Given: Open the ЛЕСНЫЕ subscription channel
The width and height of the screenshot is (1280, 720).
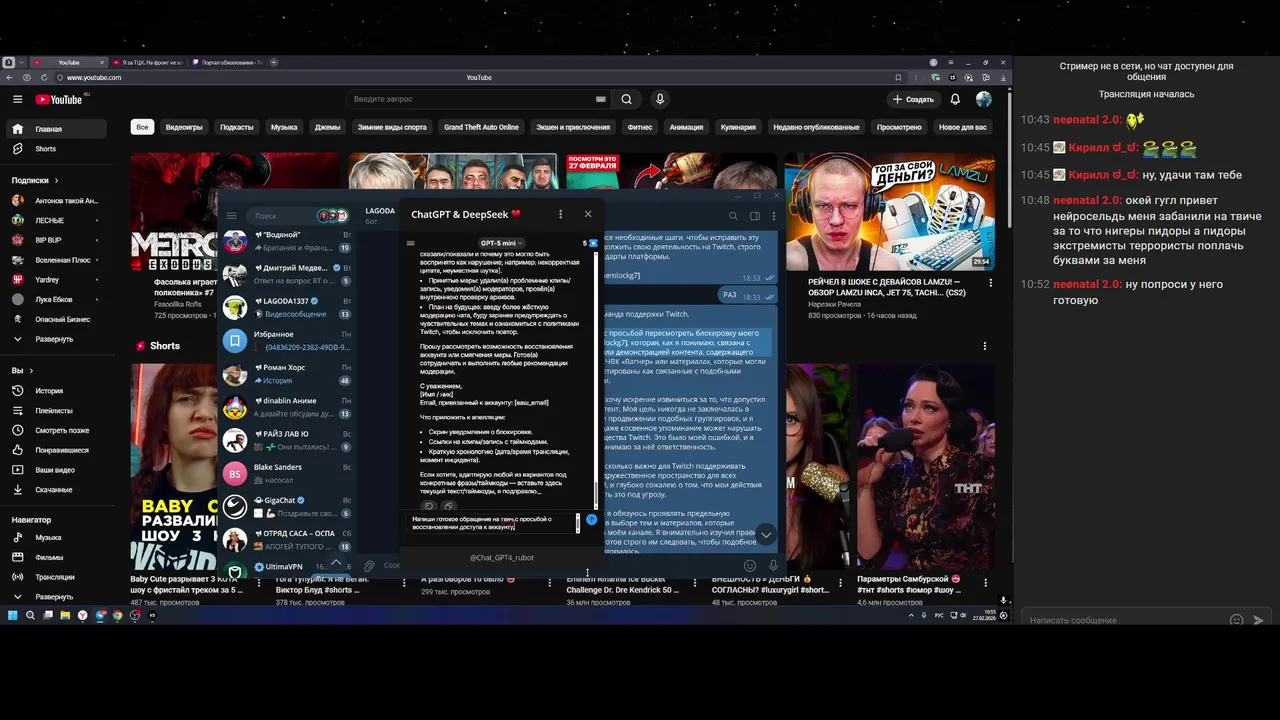Looking at the screenshot, I should (x=55, y=220).
